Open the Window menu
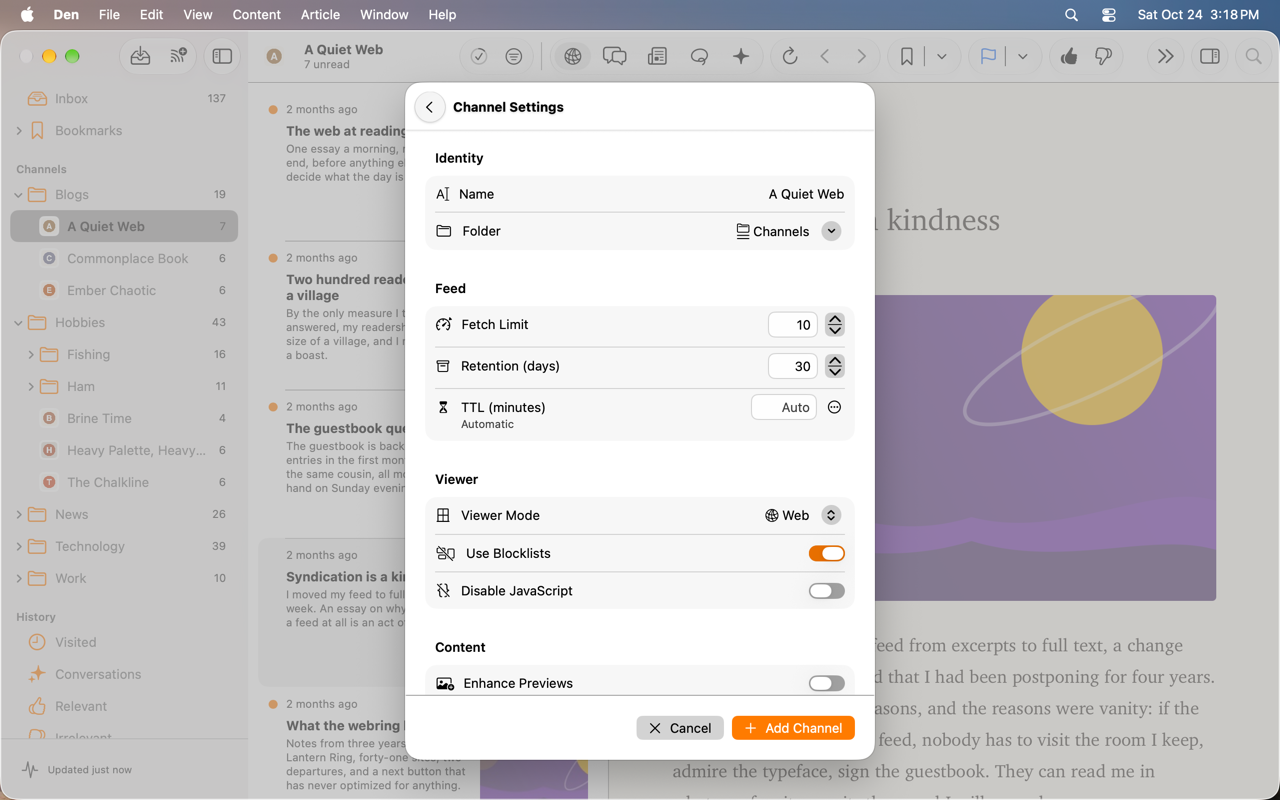The width and height of the screenshot is (1280, 800). (384, 15)
